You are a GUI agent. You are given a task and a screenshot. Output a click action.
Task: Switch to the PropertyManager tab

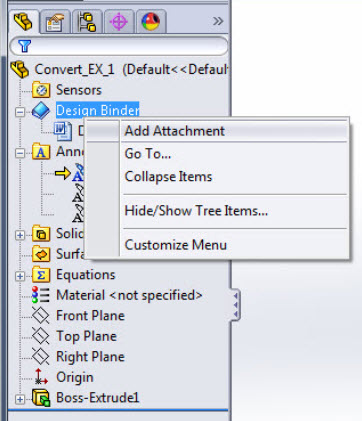coord(55,22)
